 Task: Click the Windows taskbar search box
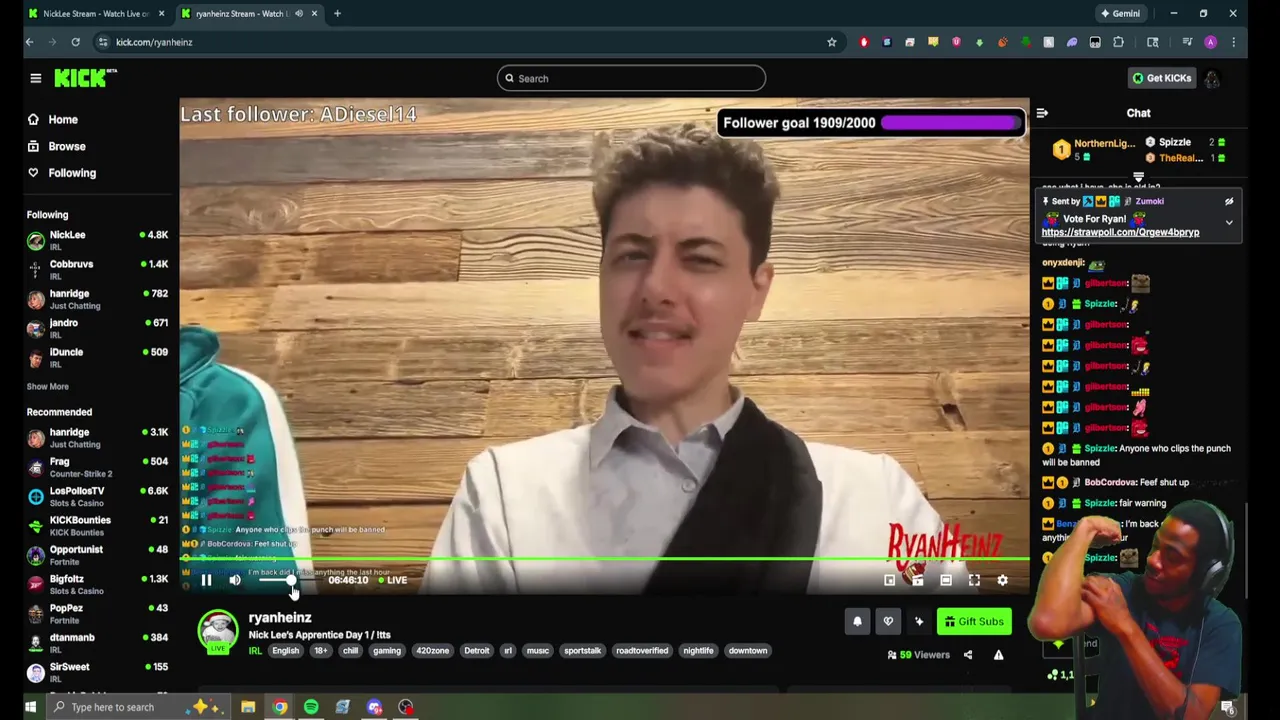click(138, 707)
